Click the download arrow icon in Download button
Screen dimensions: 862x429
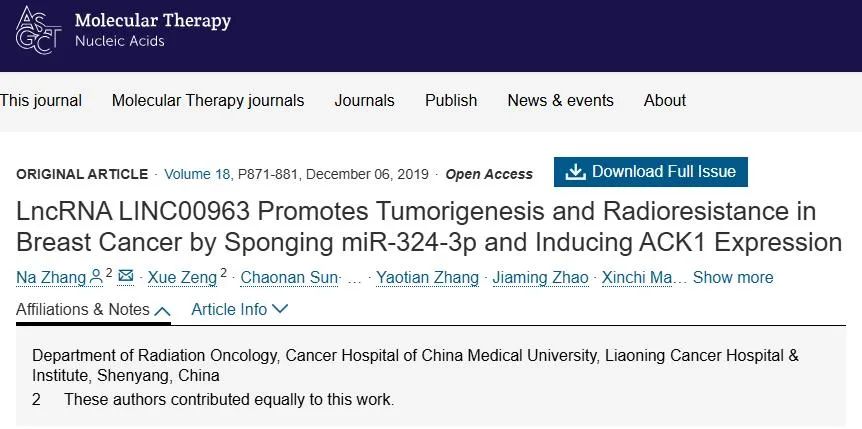tap(575, 172)
